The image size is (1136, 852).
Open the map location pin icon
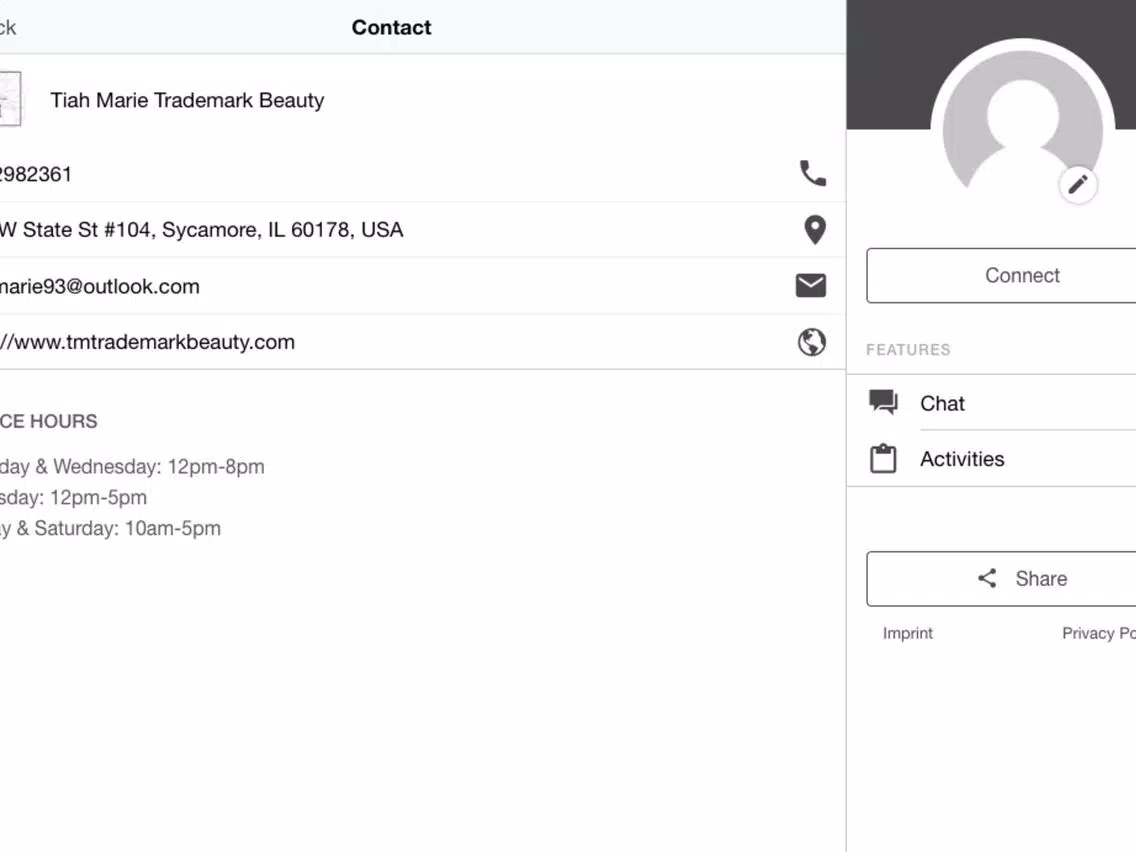pyautogui.click(x=815, y=230)
